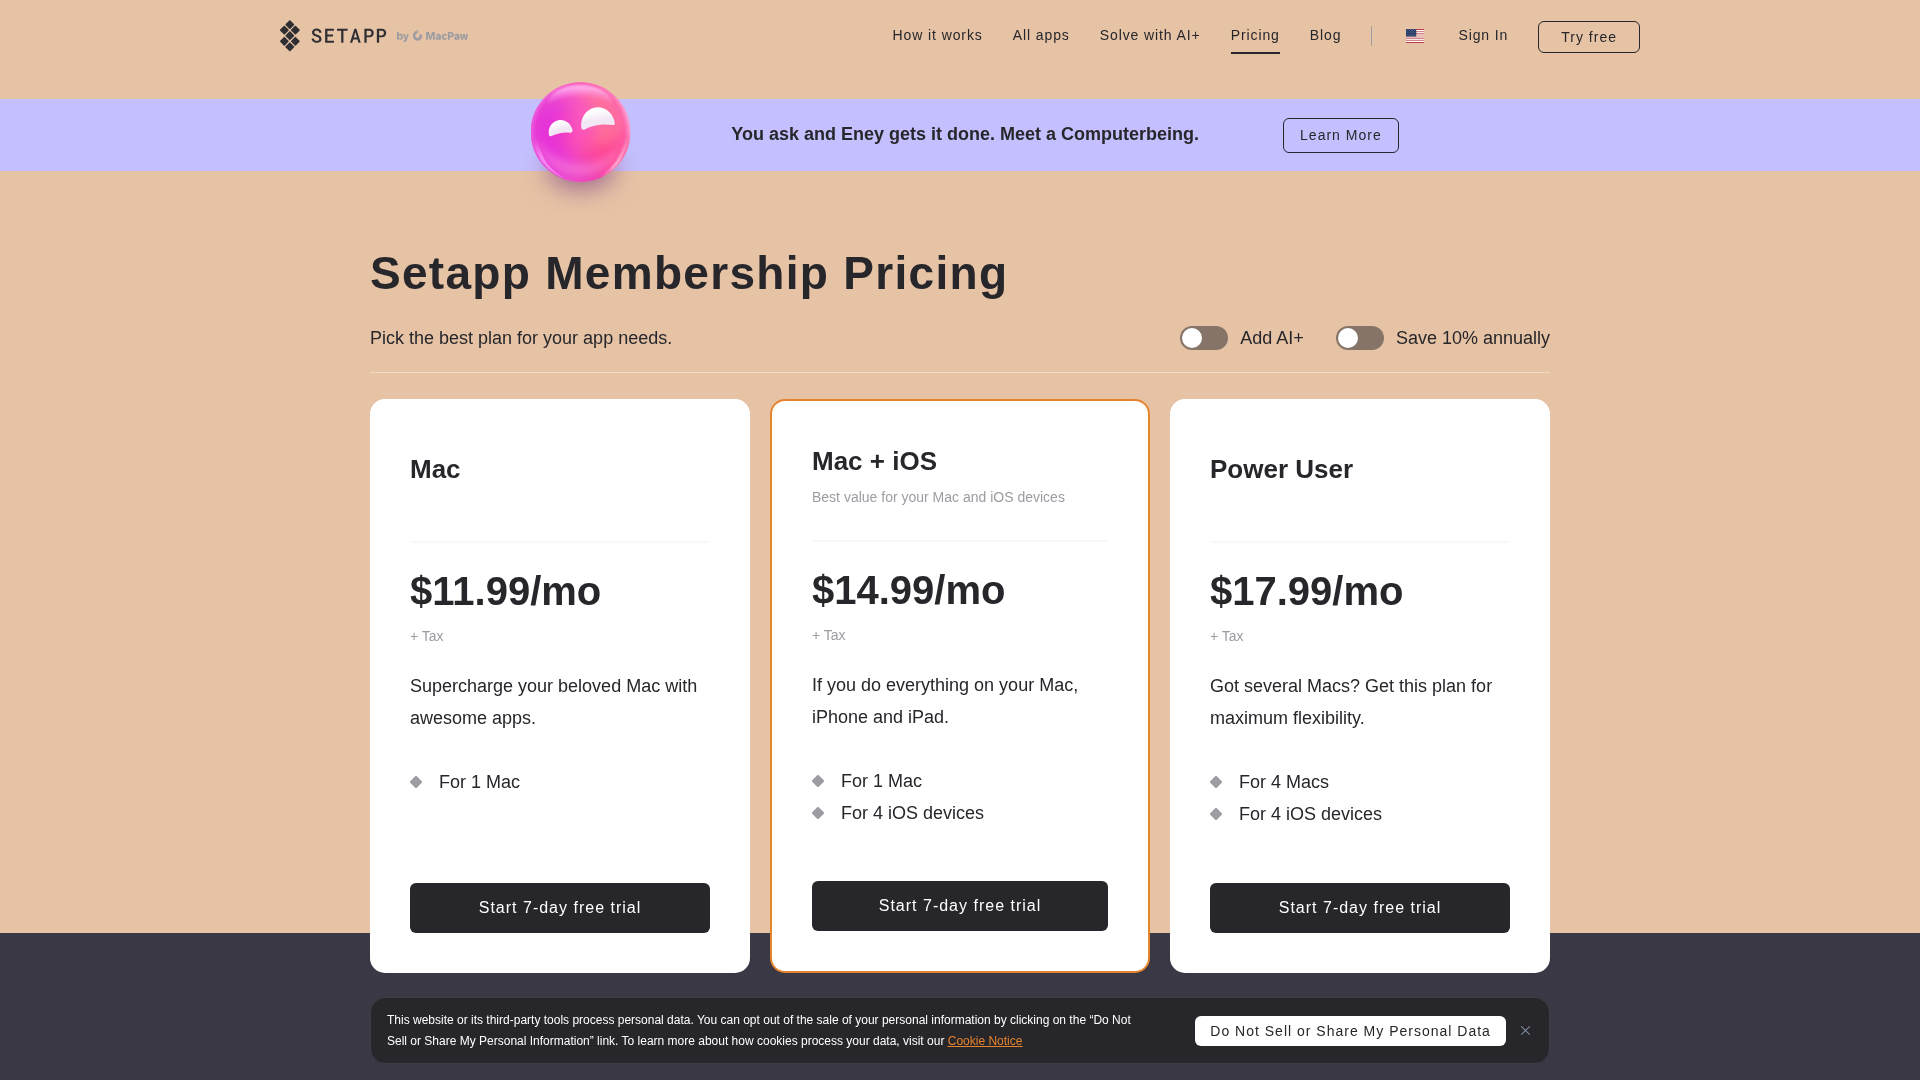Click the Setapp logo icon
The height and width of the screenshot is (1080, 1920).
tap(290, 36)
